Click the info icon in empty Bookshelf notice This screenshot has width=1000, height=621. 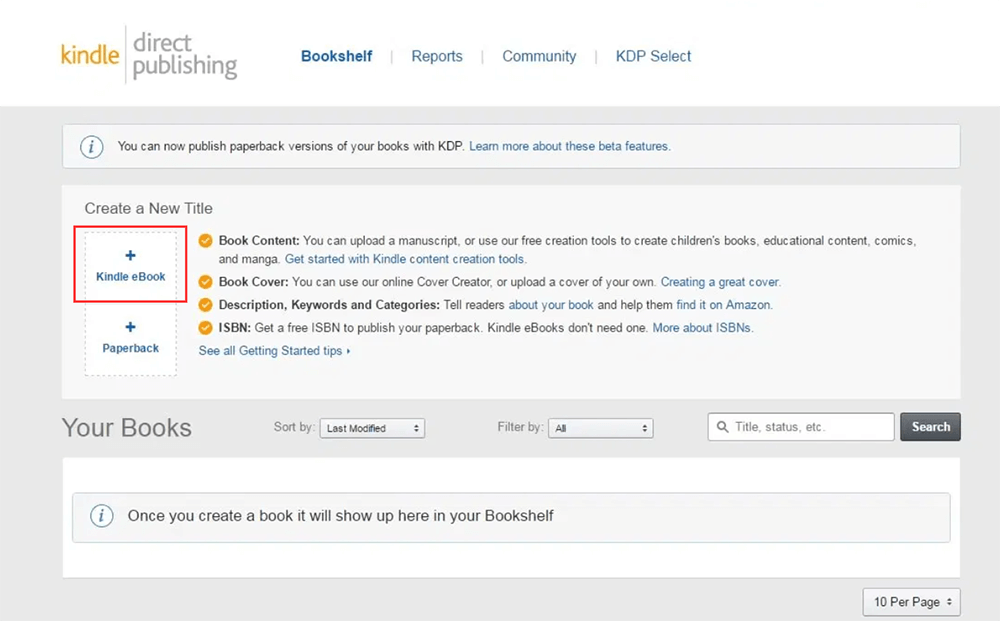pos(101,516)
